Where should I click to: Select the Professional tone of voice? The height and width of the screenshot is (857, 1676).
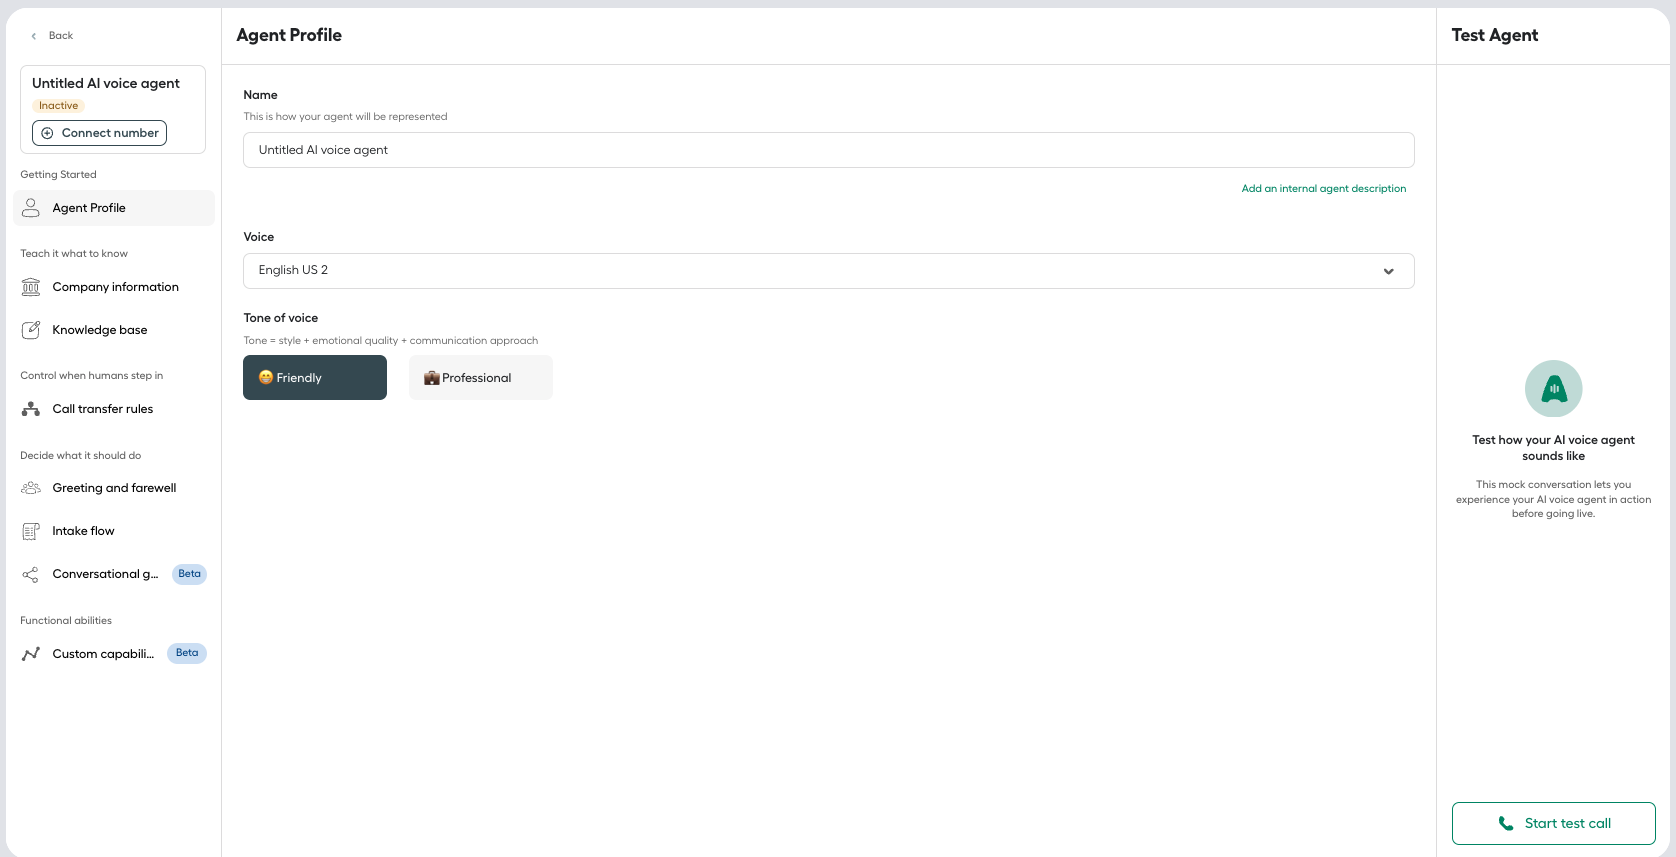pyautogui.click(x=481, y=378)
